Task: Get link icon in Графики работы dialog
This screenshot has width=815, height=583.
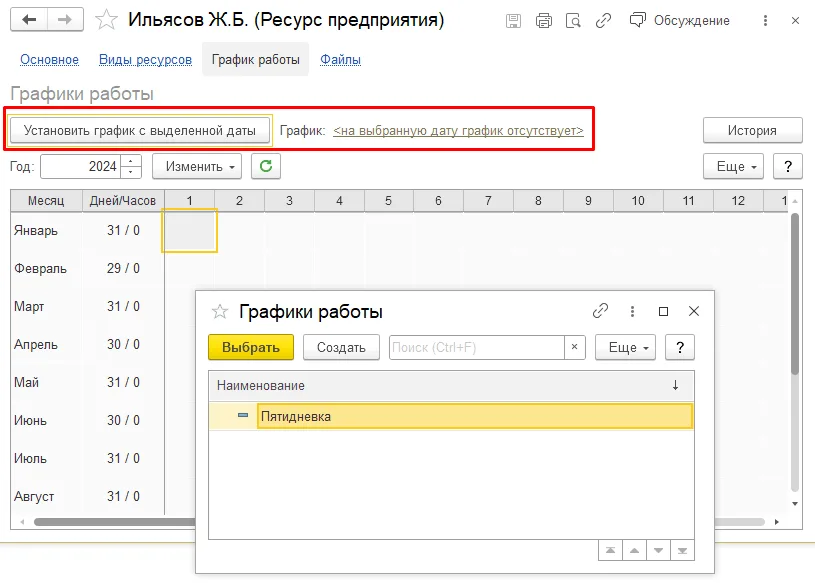Action: (600, 311)
